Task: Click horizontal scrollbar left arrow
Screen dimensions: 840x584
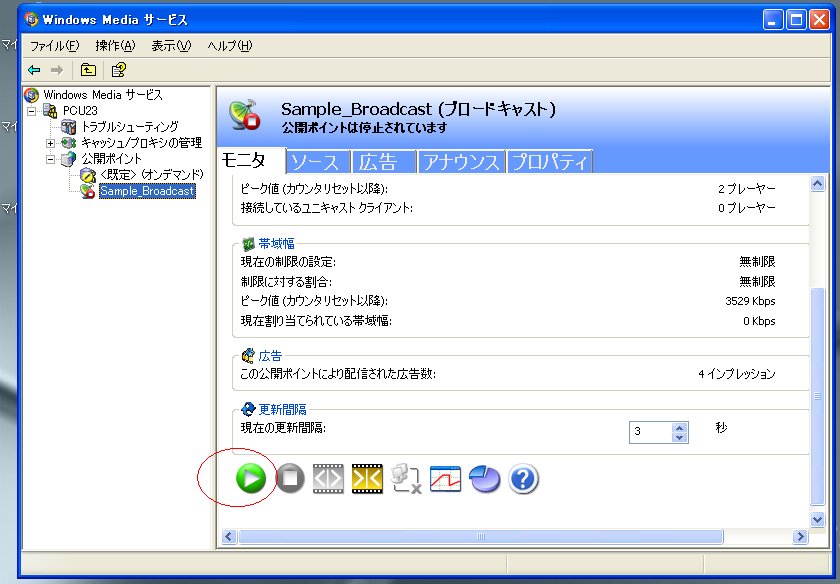Action: click(x=229, y=536)
